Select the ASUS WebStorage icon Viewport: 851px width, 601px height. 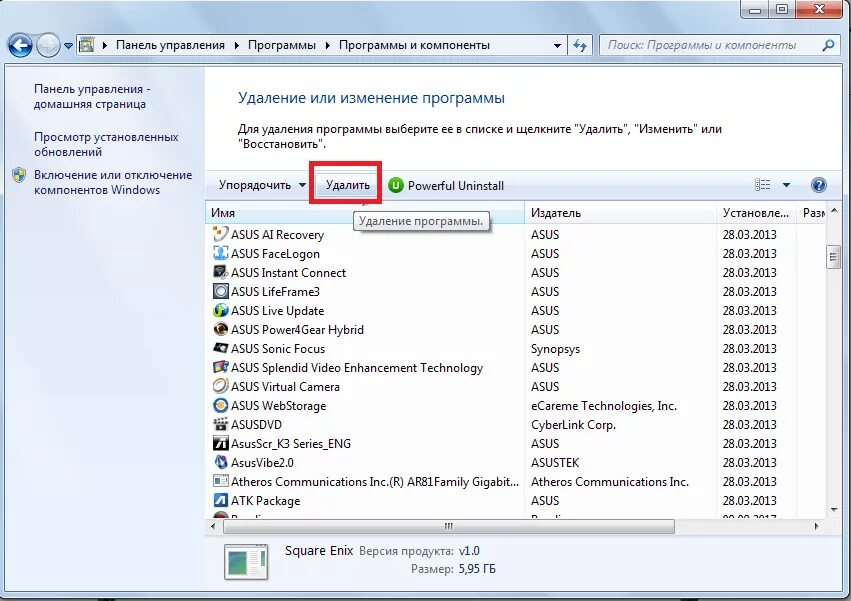220,405
